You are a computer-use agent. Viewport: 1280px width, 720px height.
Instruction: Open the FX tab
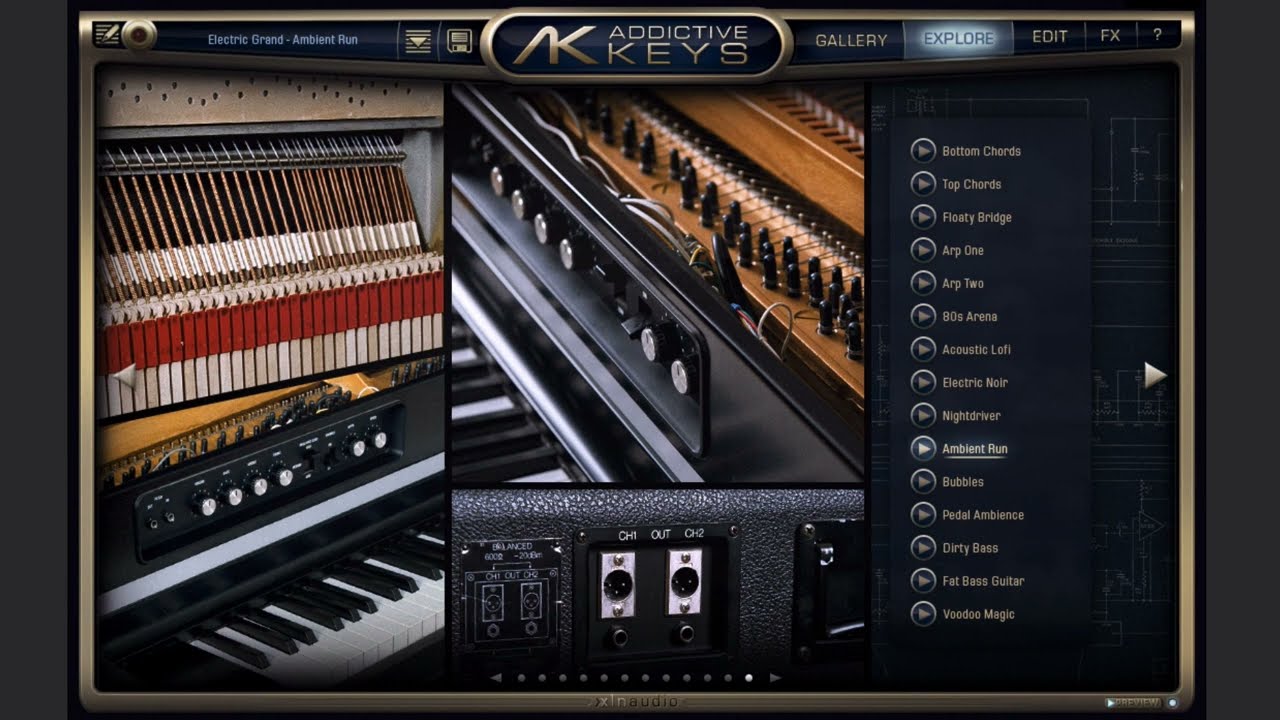pyautogui.click(x=1110, y=35)
